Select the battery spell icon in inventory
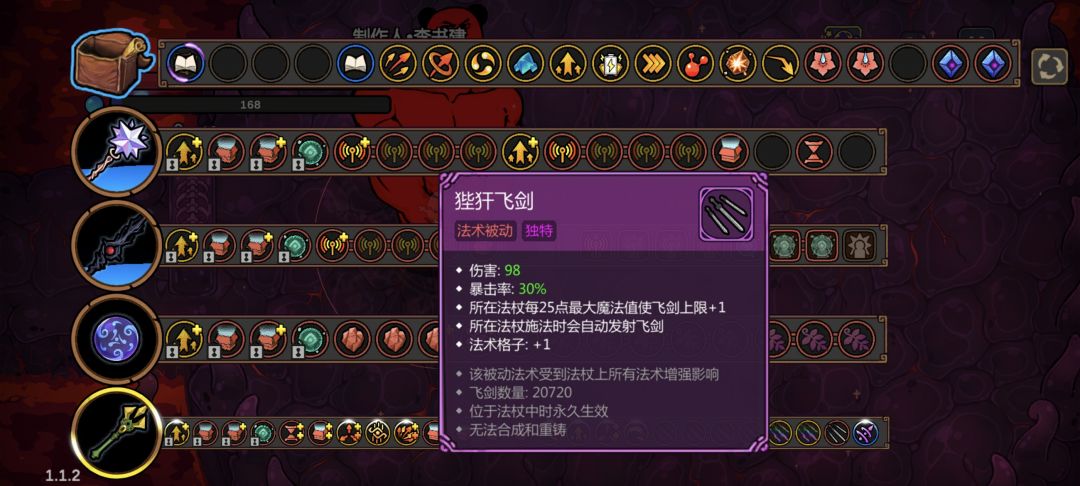Image resolution: width=1080 pixels, height=486 pixels. point(610,64)
